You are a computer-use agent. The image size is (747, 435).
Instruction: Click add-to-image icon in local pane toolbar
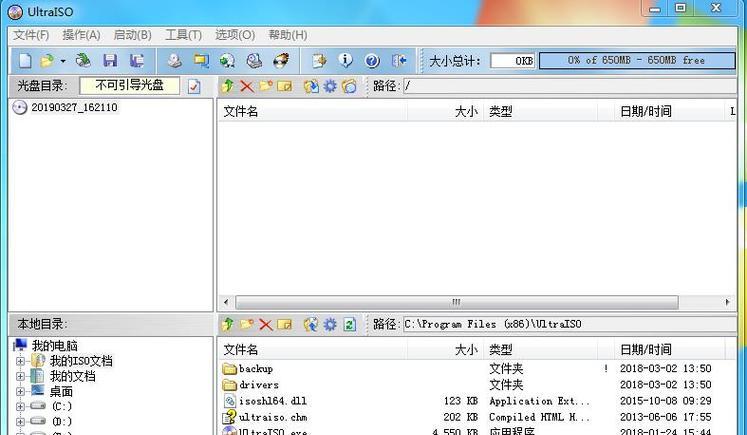pos(311,324)
